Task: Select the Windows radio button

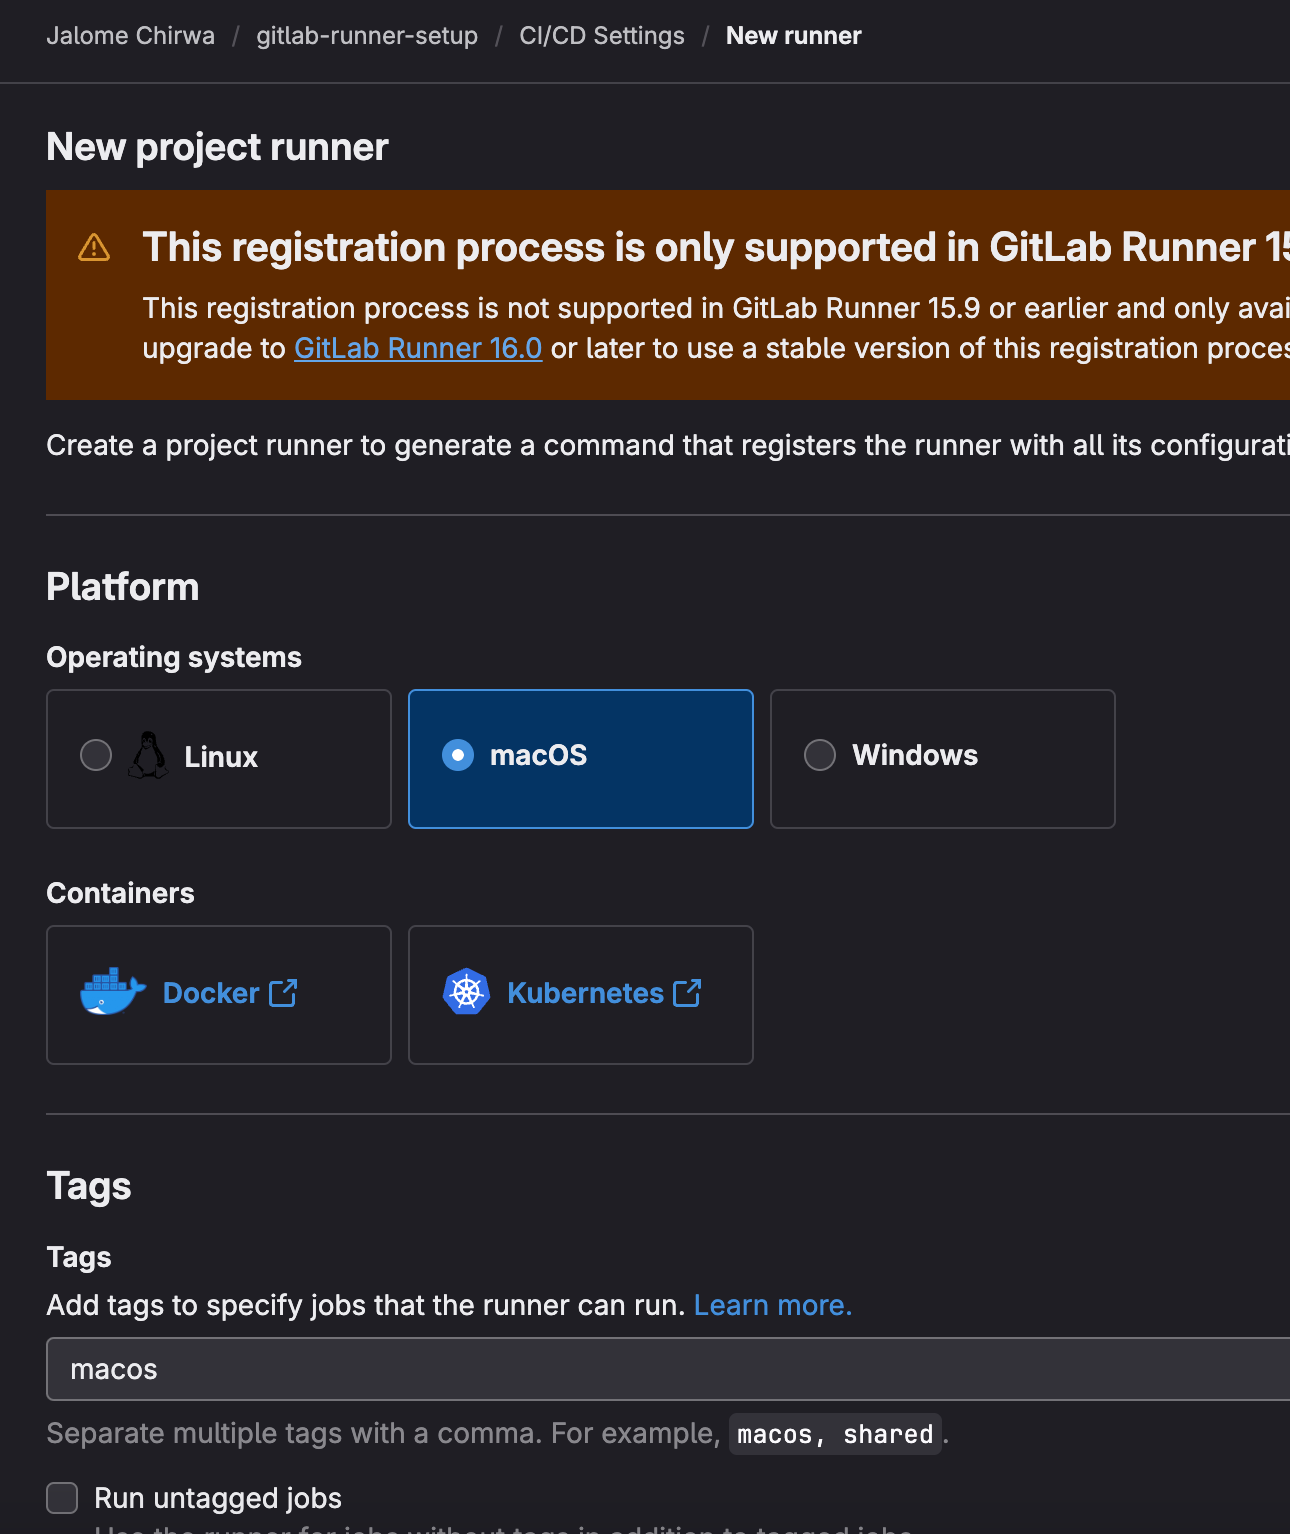Action: click(820, 755)
